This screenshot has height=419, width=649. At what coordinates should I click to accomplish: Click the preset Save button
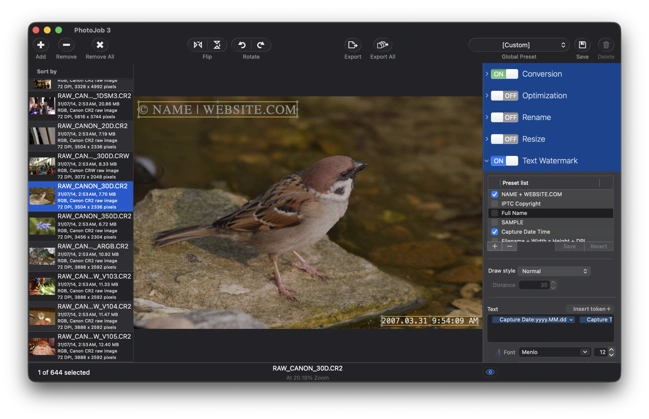pos(569,246)
